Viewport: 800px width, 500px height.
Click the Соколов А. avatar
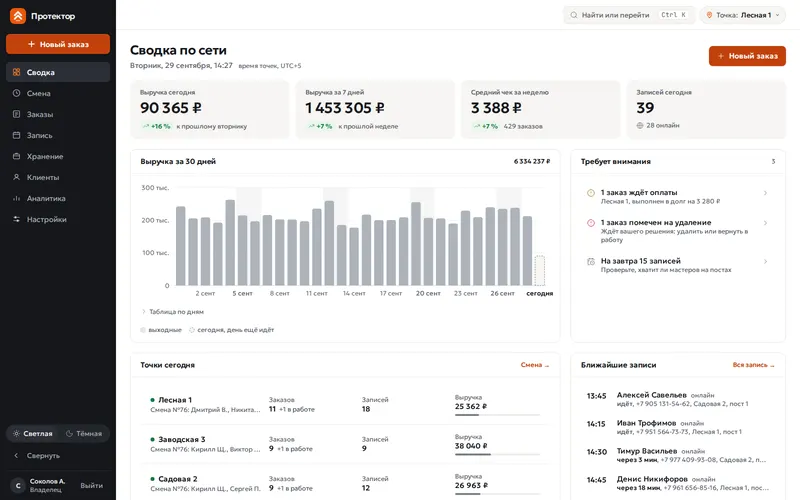pos(18,485)
